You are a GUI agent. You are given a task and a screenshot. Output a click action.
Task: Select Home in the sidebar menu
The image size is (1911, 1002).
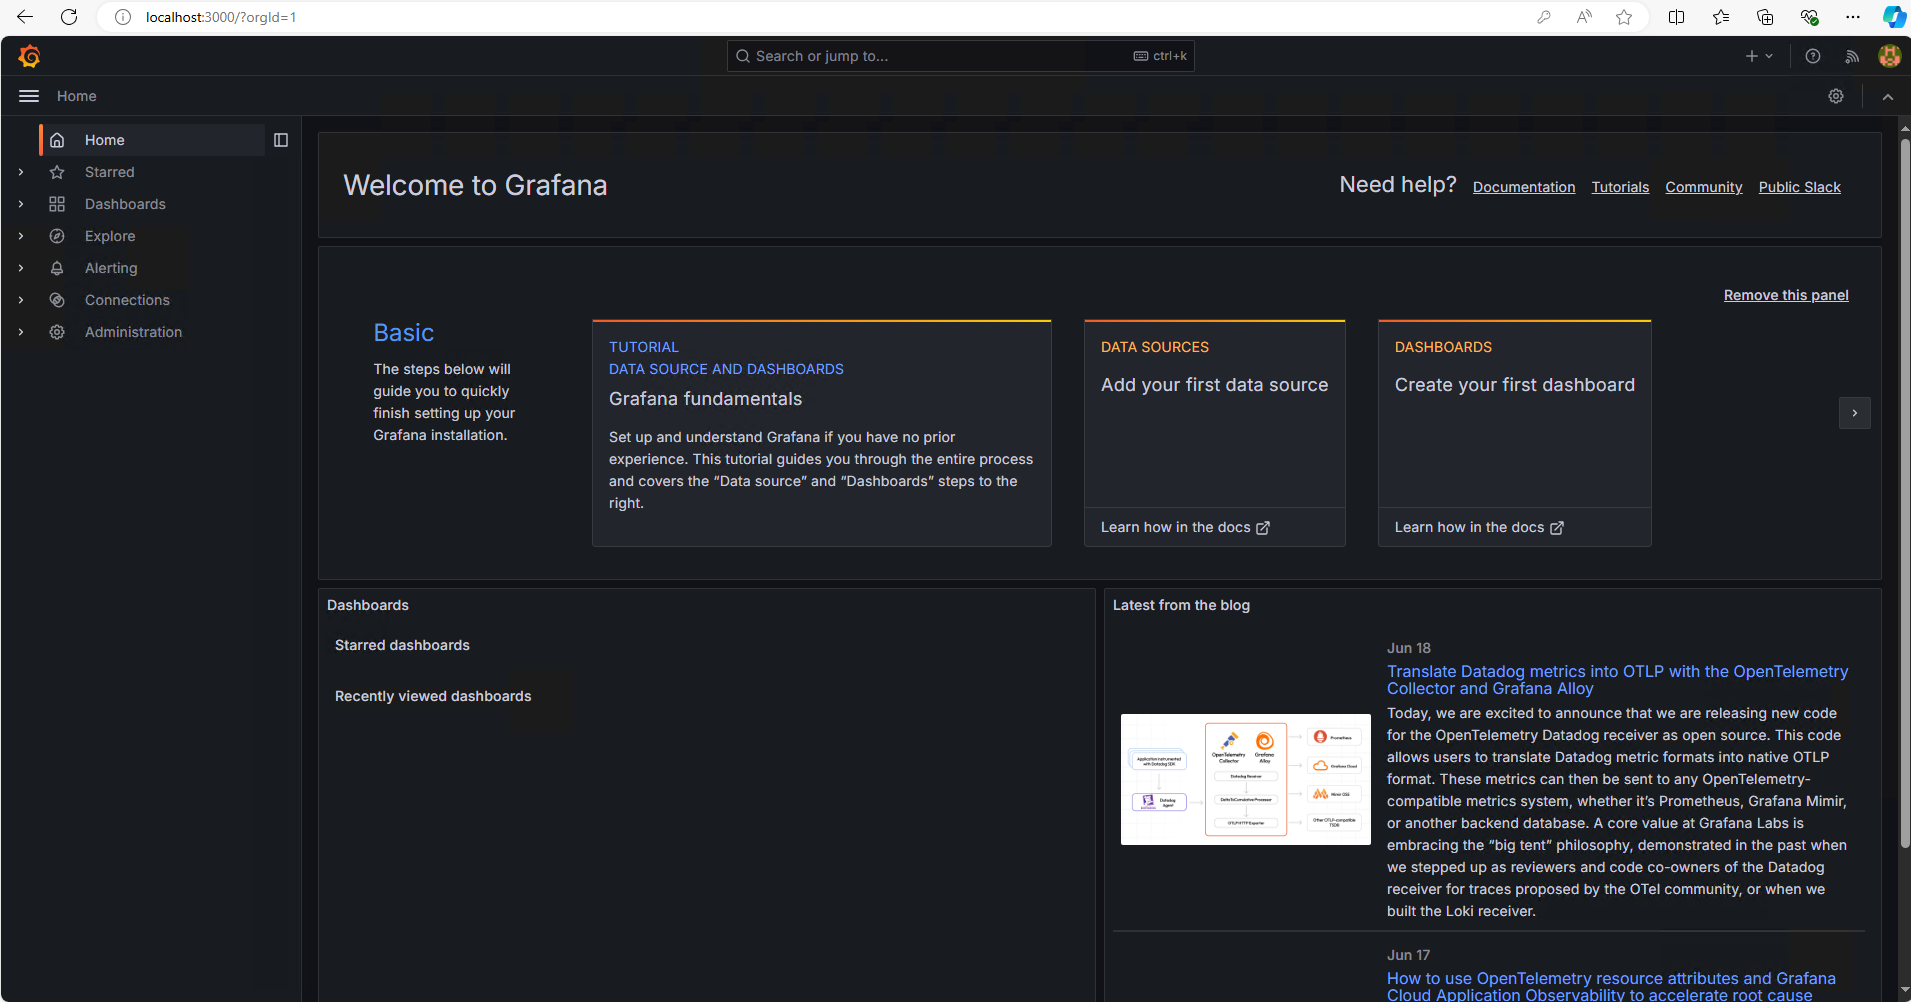[x=152, y=140]
